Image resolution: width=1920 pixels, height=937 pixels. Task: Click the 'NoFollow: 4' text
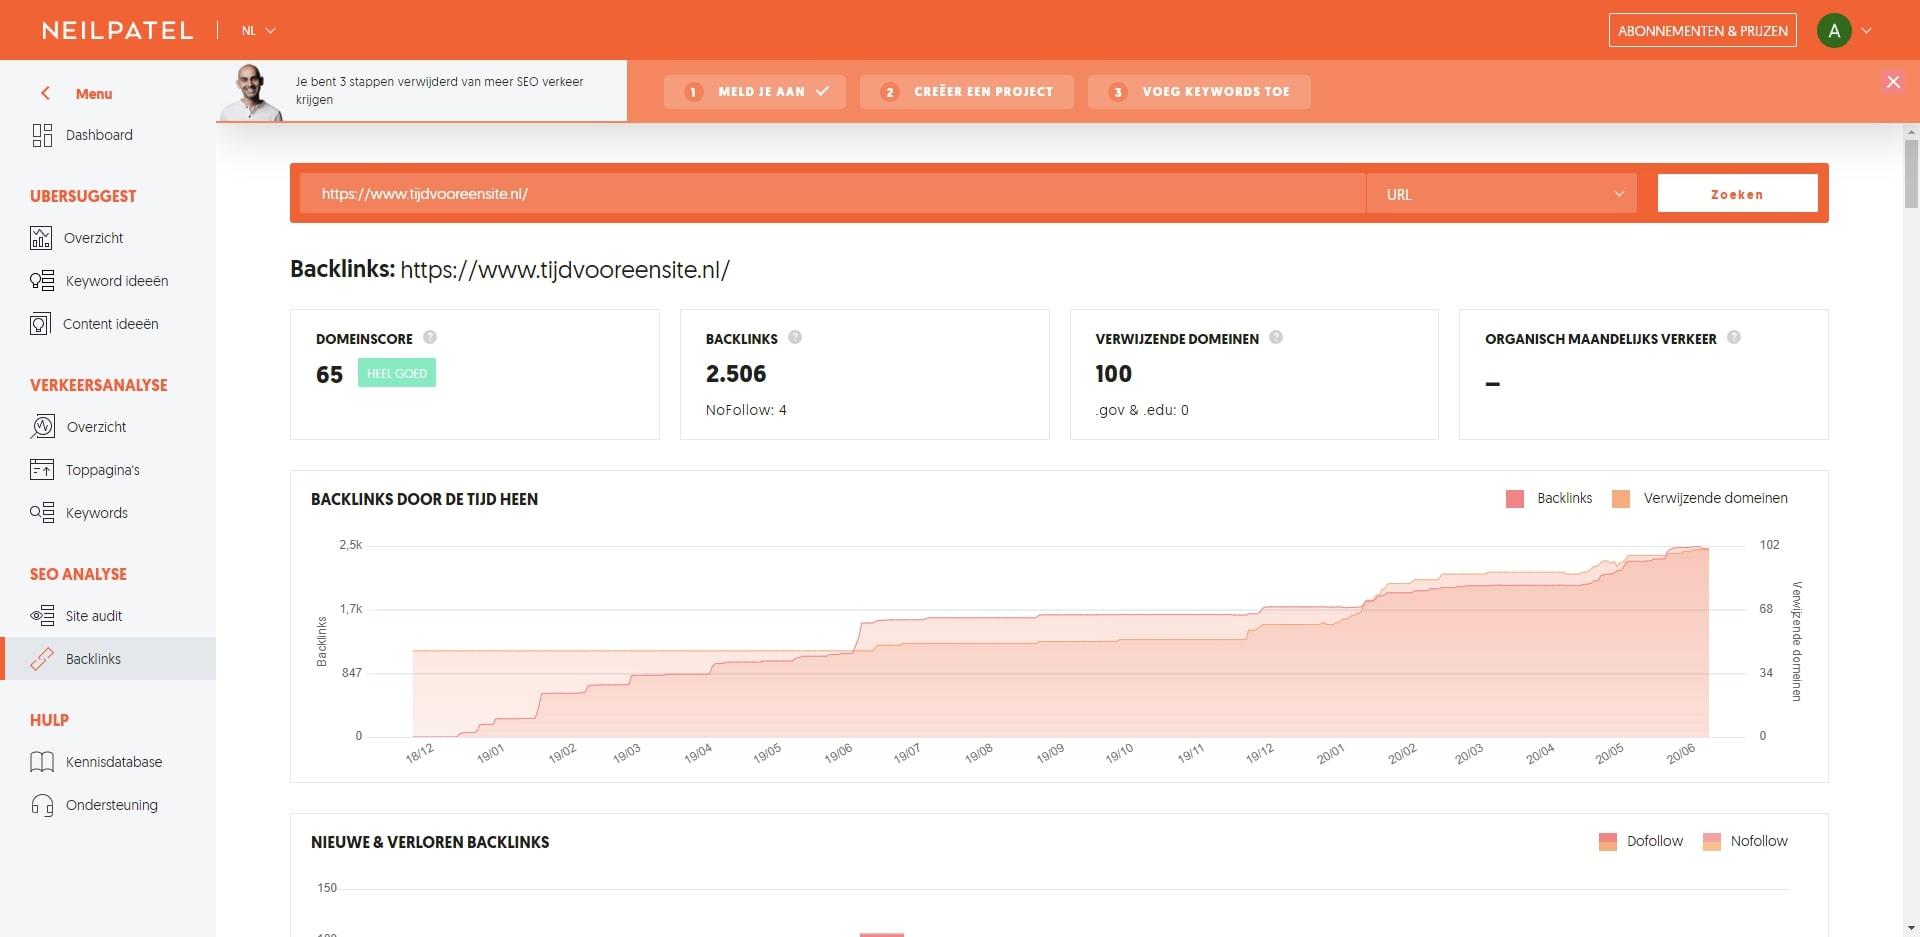(746, 410)
